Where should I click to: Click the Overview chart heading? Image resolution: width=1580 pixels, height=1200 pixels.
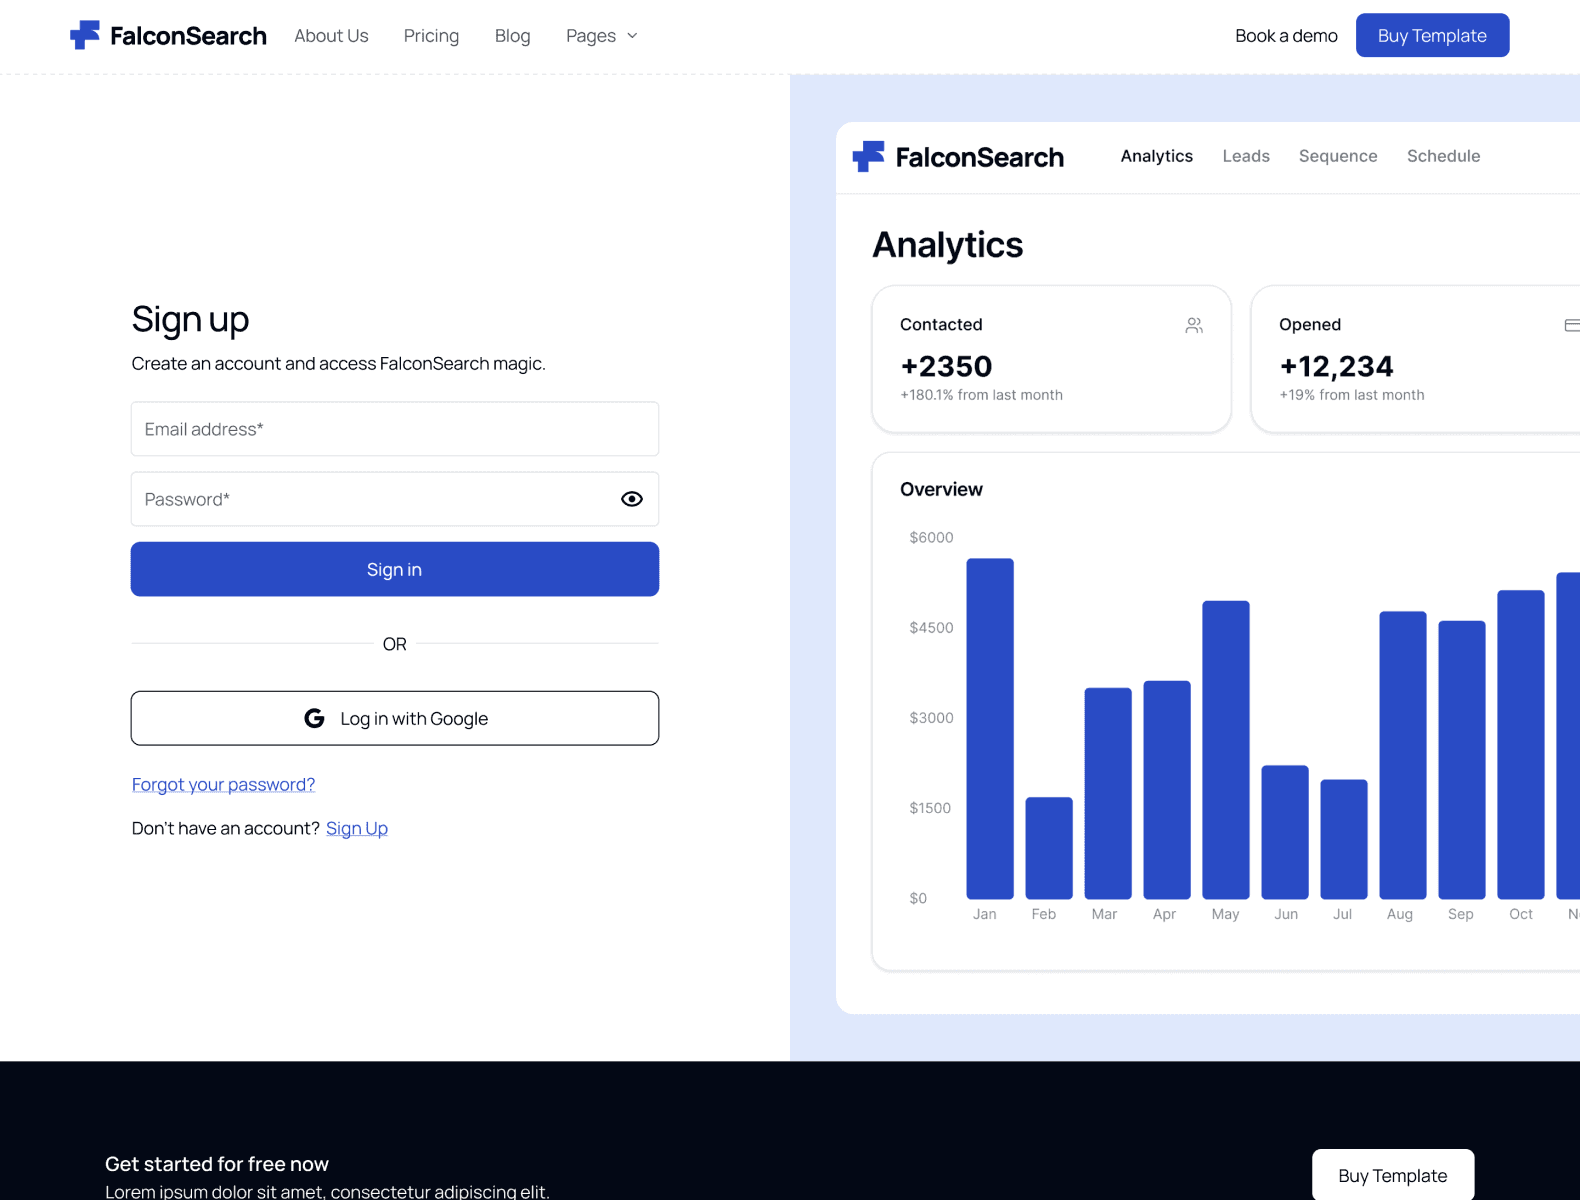pyautogui.click(x=941, y=489)
